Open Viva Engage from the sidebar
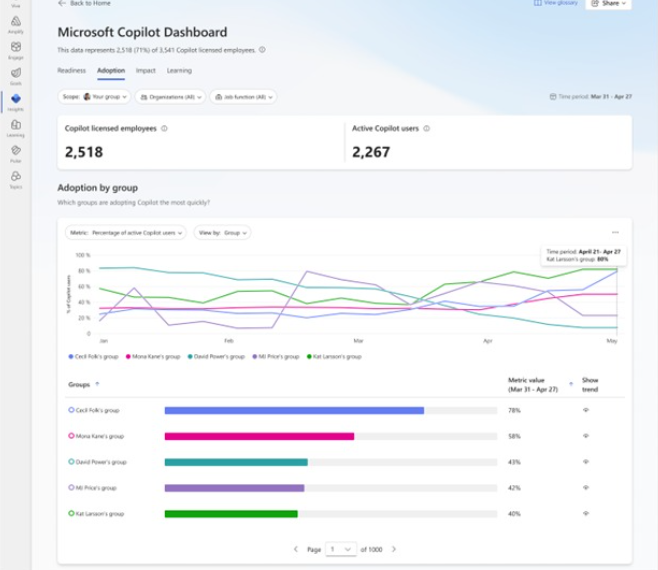Screen dimensions: 658x570 point(16,50)
